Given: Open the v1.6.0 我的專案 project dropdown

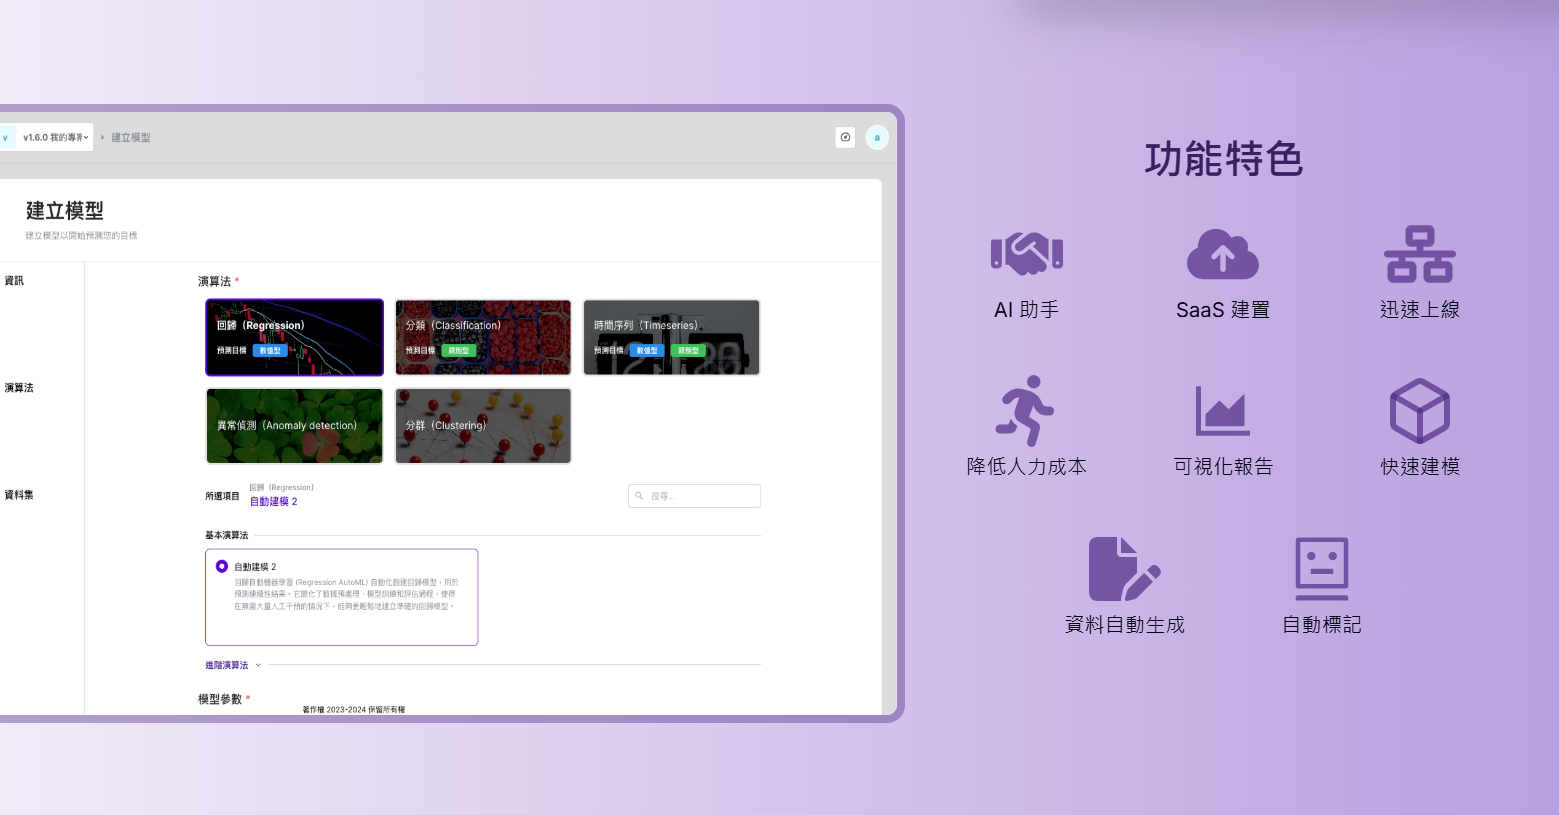Looking at the screenshot, I should 55,137.
